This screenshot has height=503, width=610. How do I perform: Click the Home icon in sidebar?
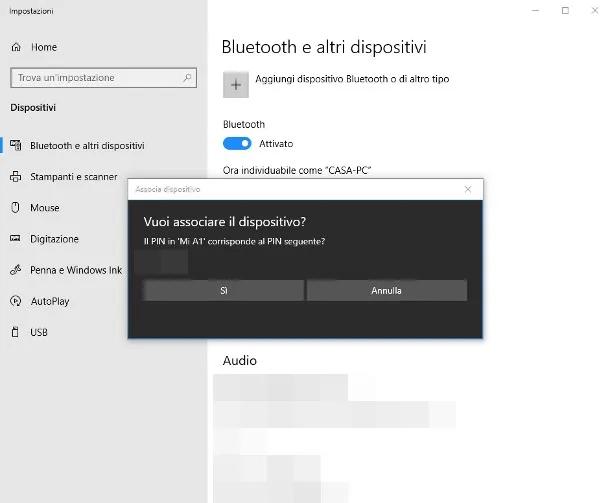[x=16, y=47]
